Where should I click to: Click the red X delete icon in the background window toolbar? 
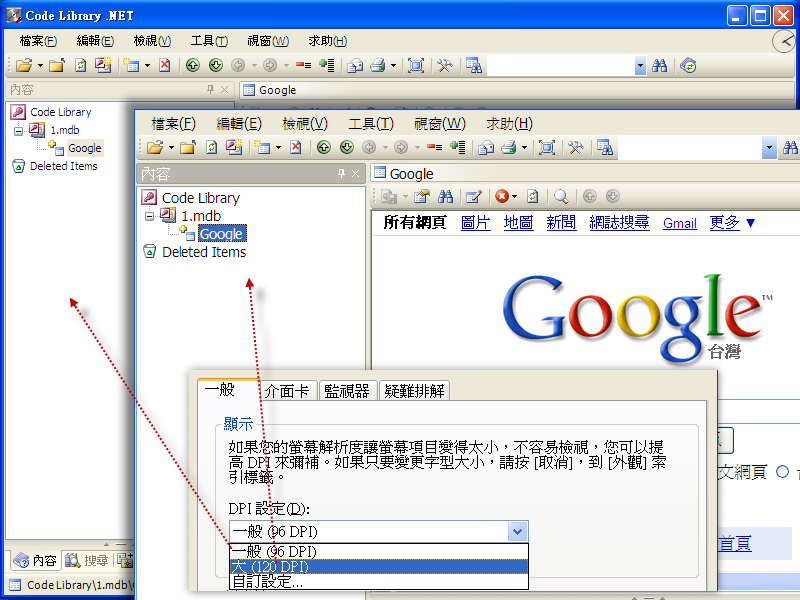pos(164,65)
